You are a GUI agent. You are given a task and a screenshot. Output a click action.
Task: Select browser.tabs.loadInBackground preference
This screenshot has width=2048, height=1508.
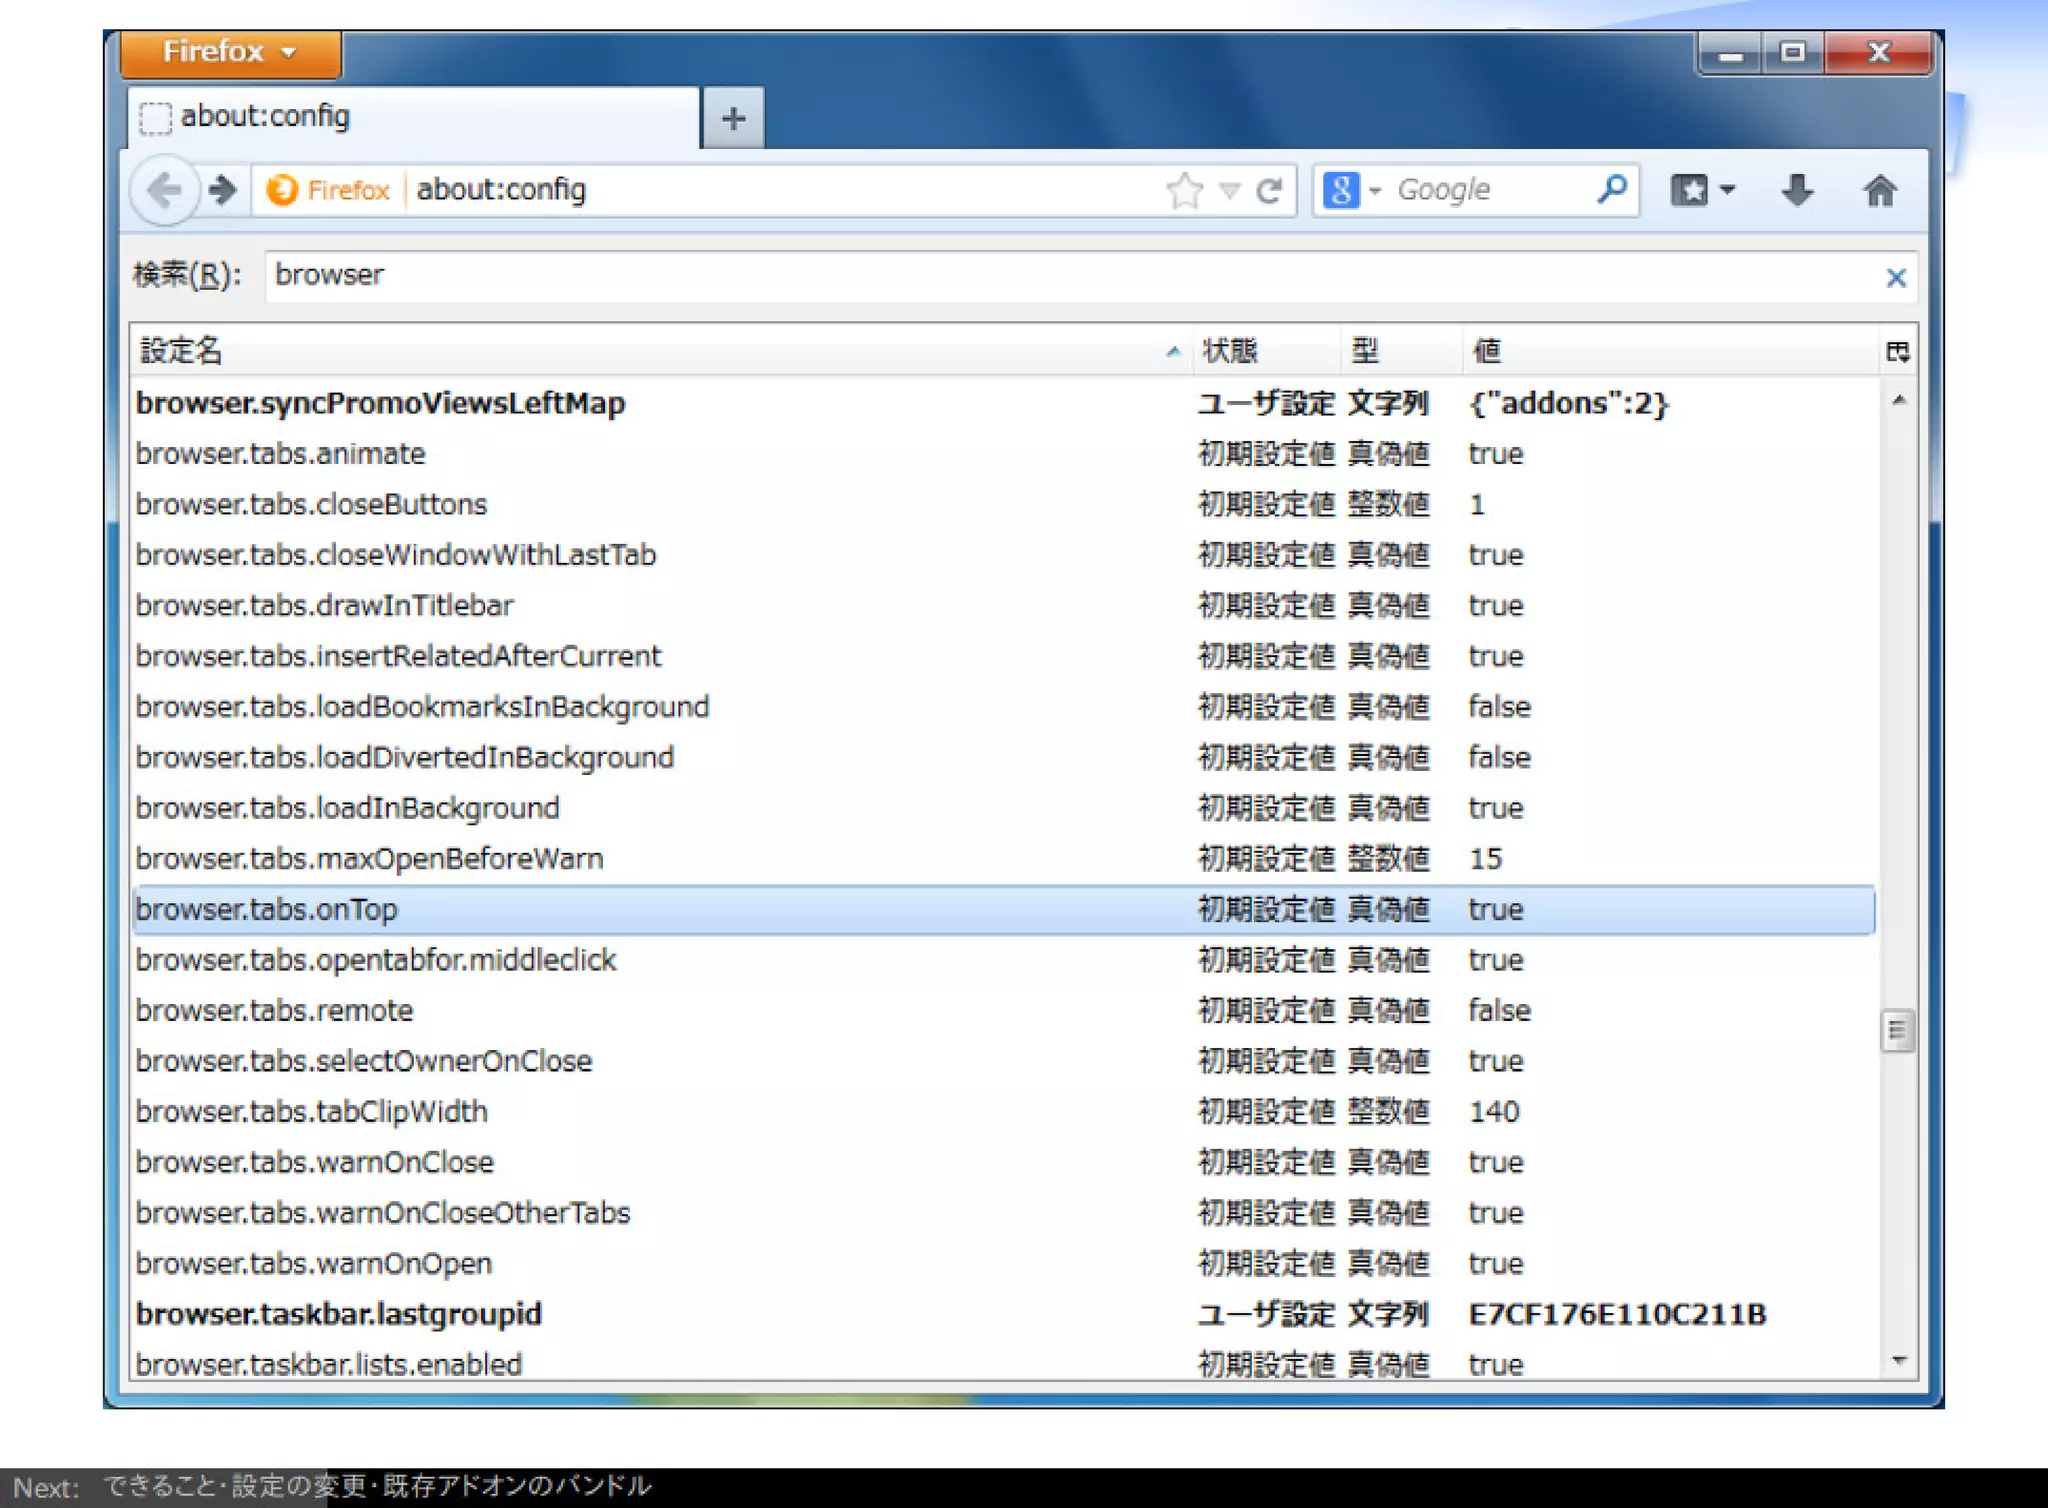1004,808
